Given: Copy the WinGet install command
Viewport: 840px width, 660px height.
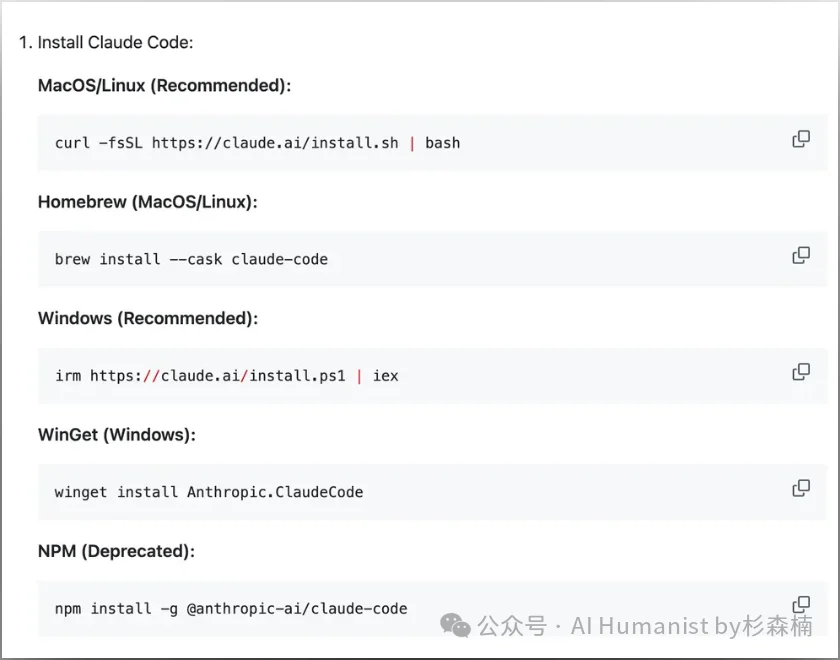Looking at the screenshot, I should pos(801,488).
